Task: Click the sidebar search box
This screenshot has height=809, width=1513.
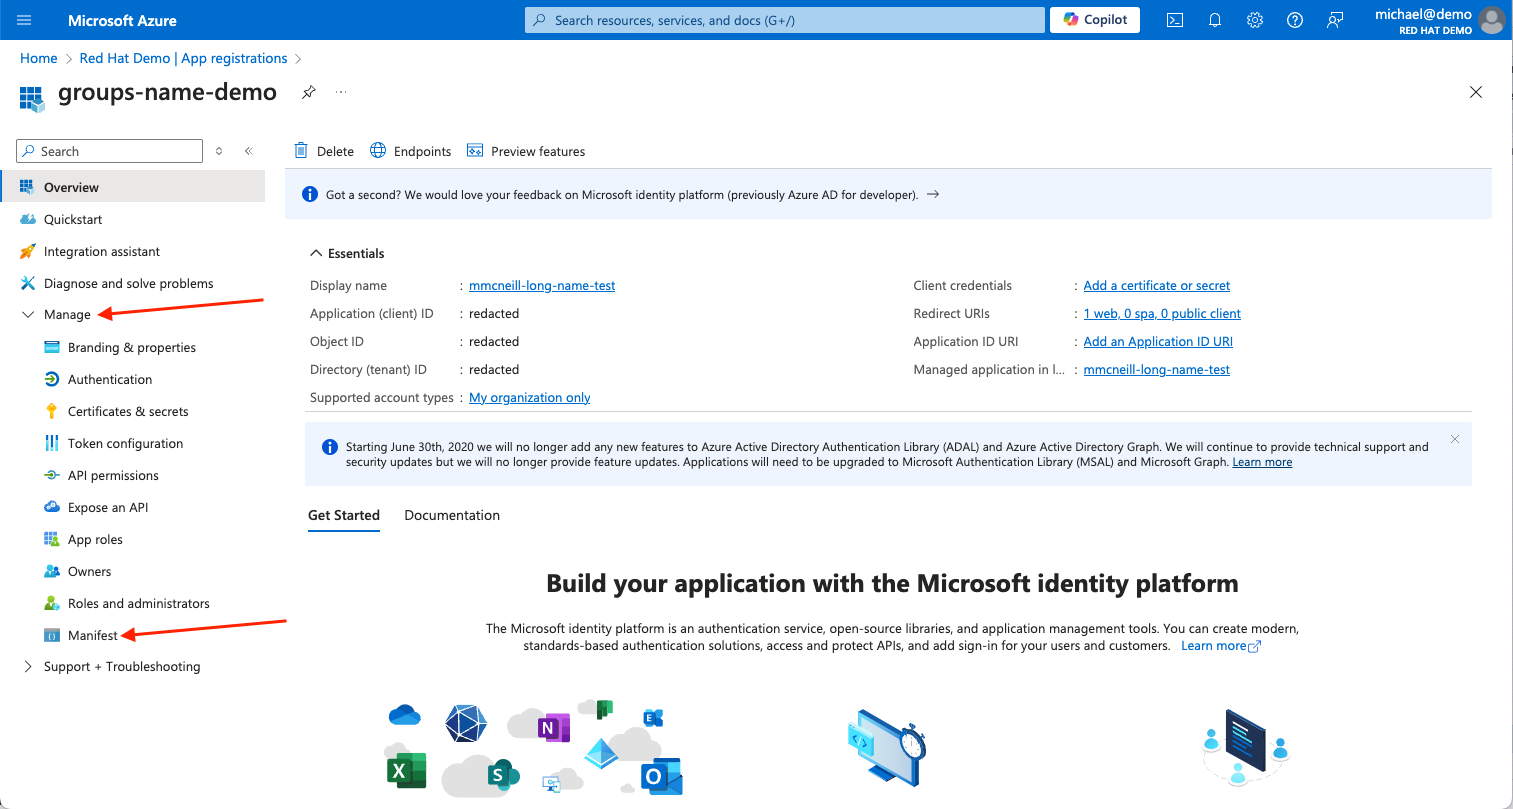Action: tap(108, 150)
